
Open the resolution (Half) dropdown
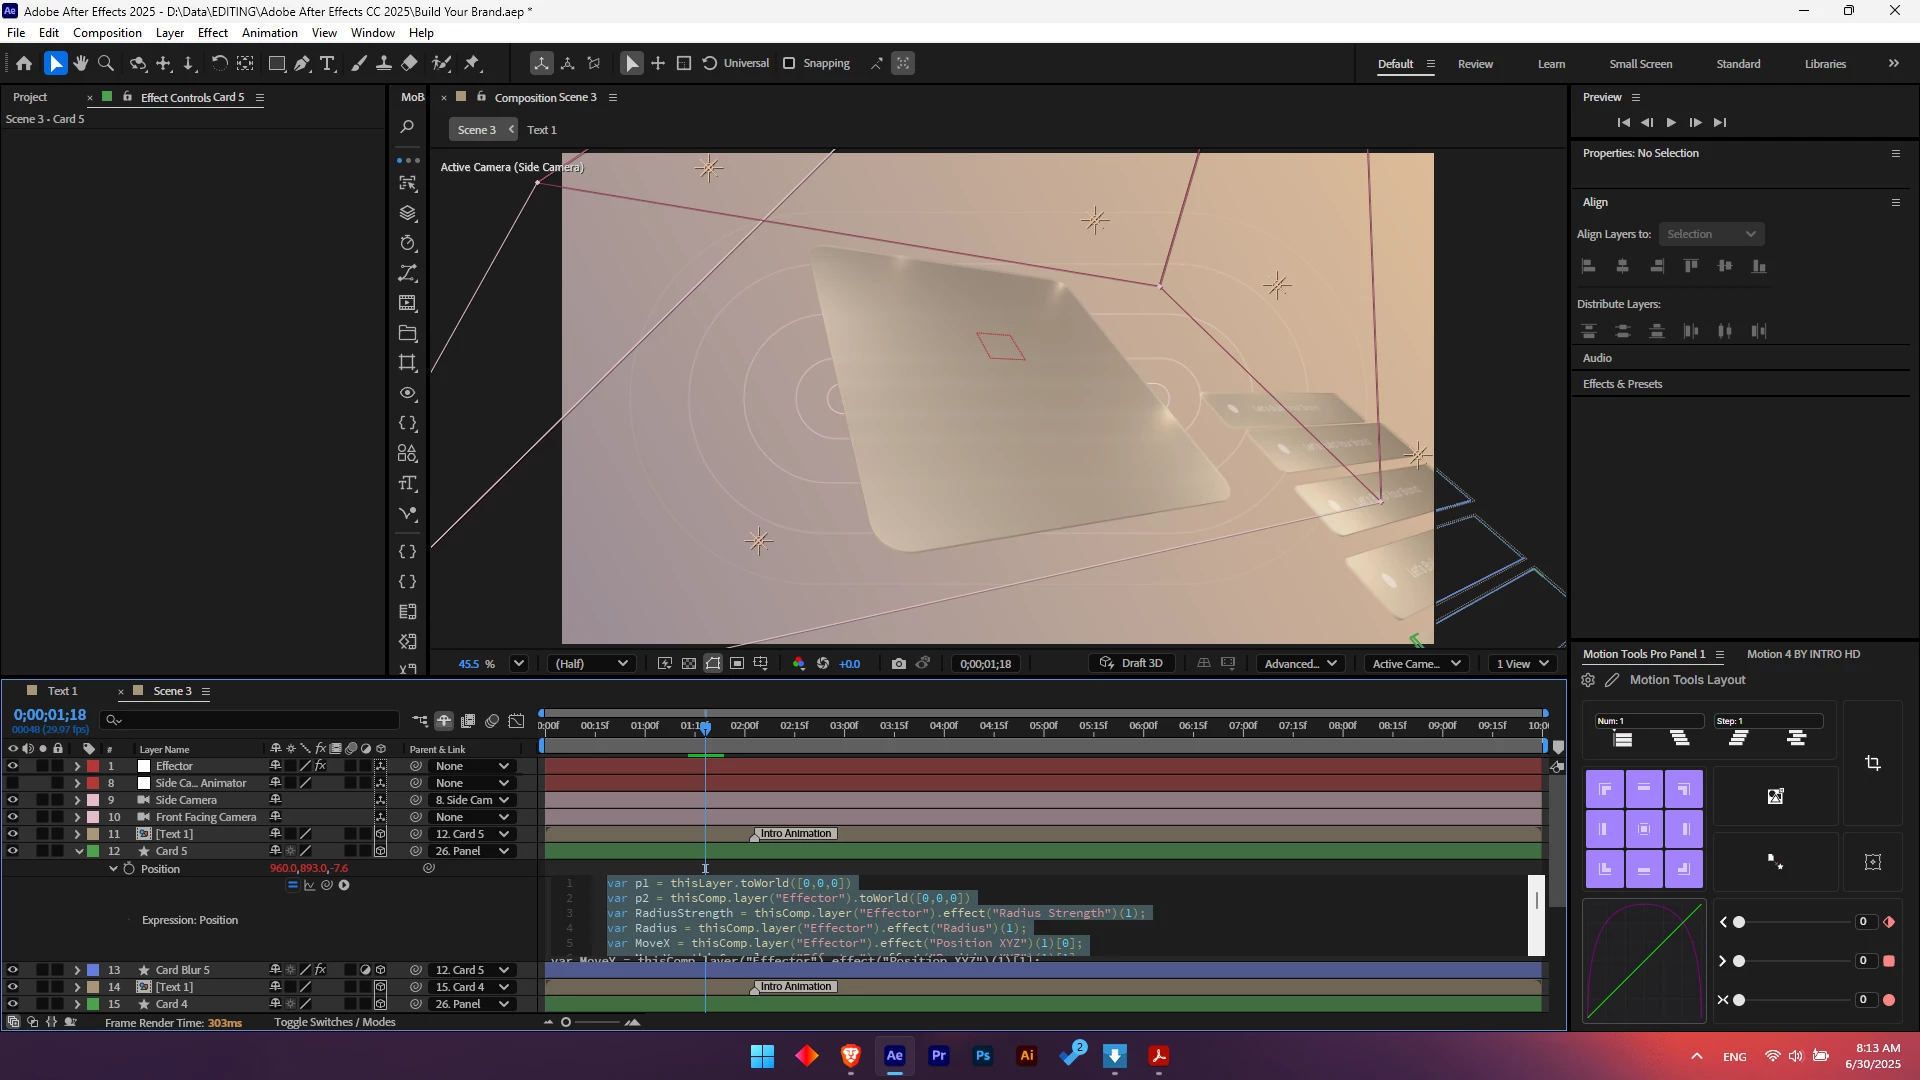click(x=592, y=663)
